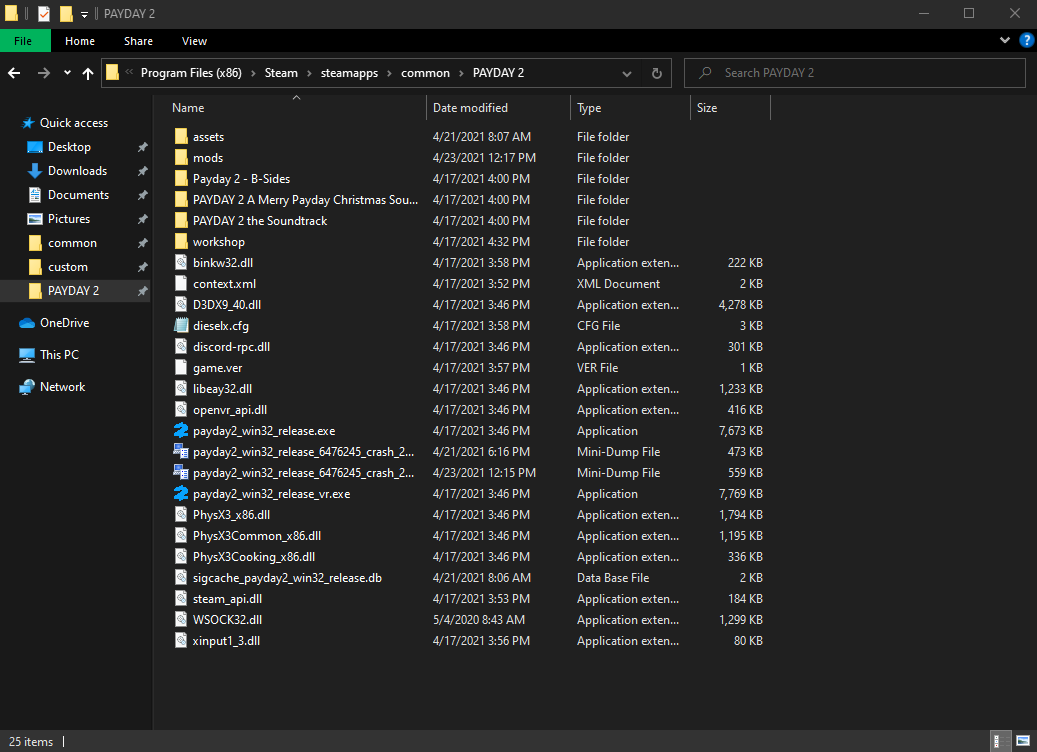Expand chevron after steamapps in address bar
This screenshot has width=1037, height=752.
[390, 73]
